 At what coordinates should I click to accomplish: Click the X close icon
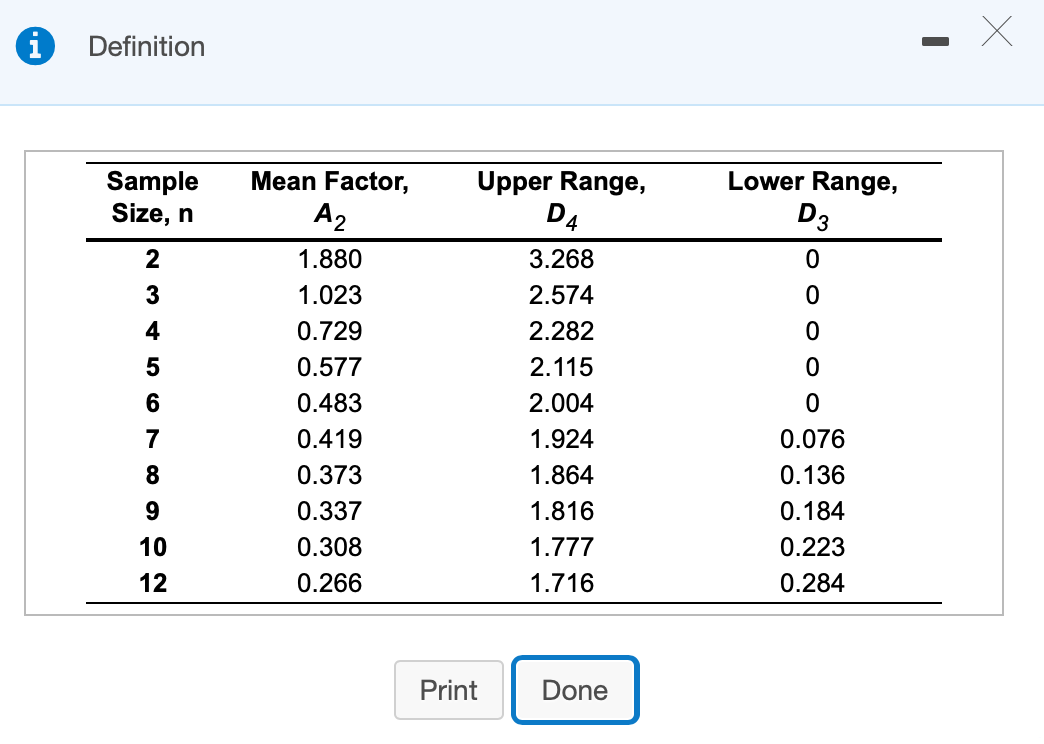996,32
